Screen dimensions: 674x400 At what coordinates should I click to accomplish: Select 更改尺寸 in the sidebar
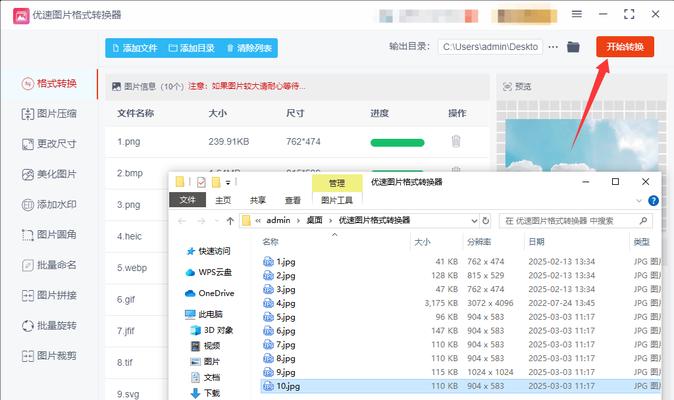point(49,144)
